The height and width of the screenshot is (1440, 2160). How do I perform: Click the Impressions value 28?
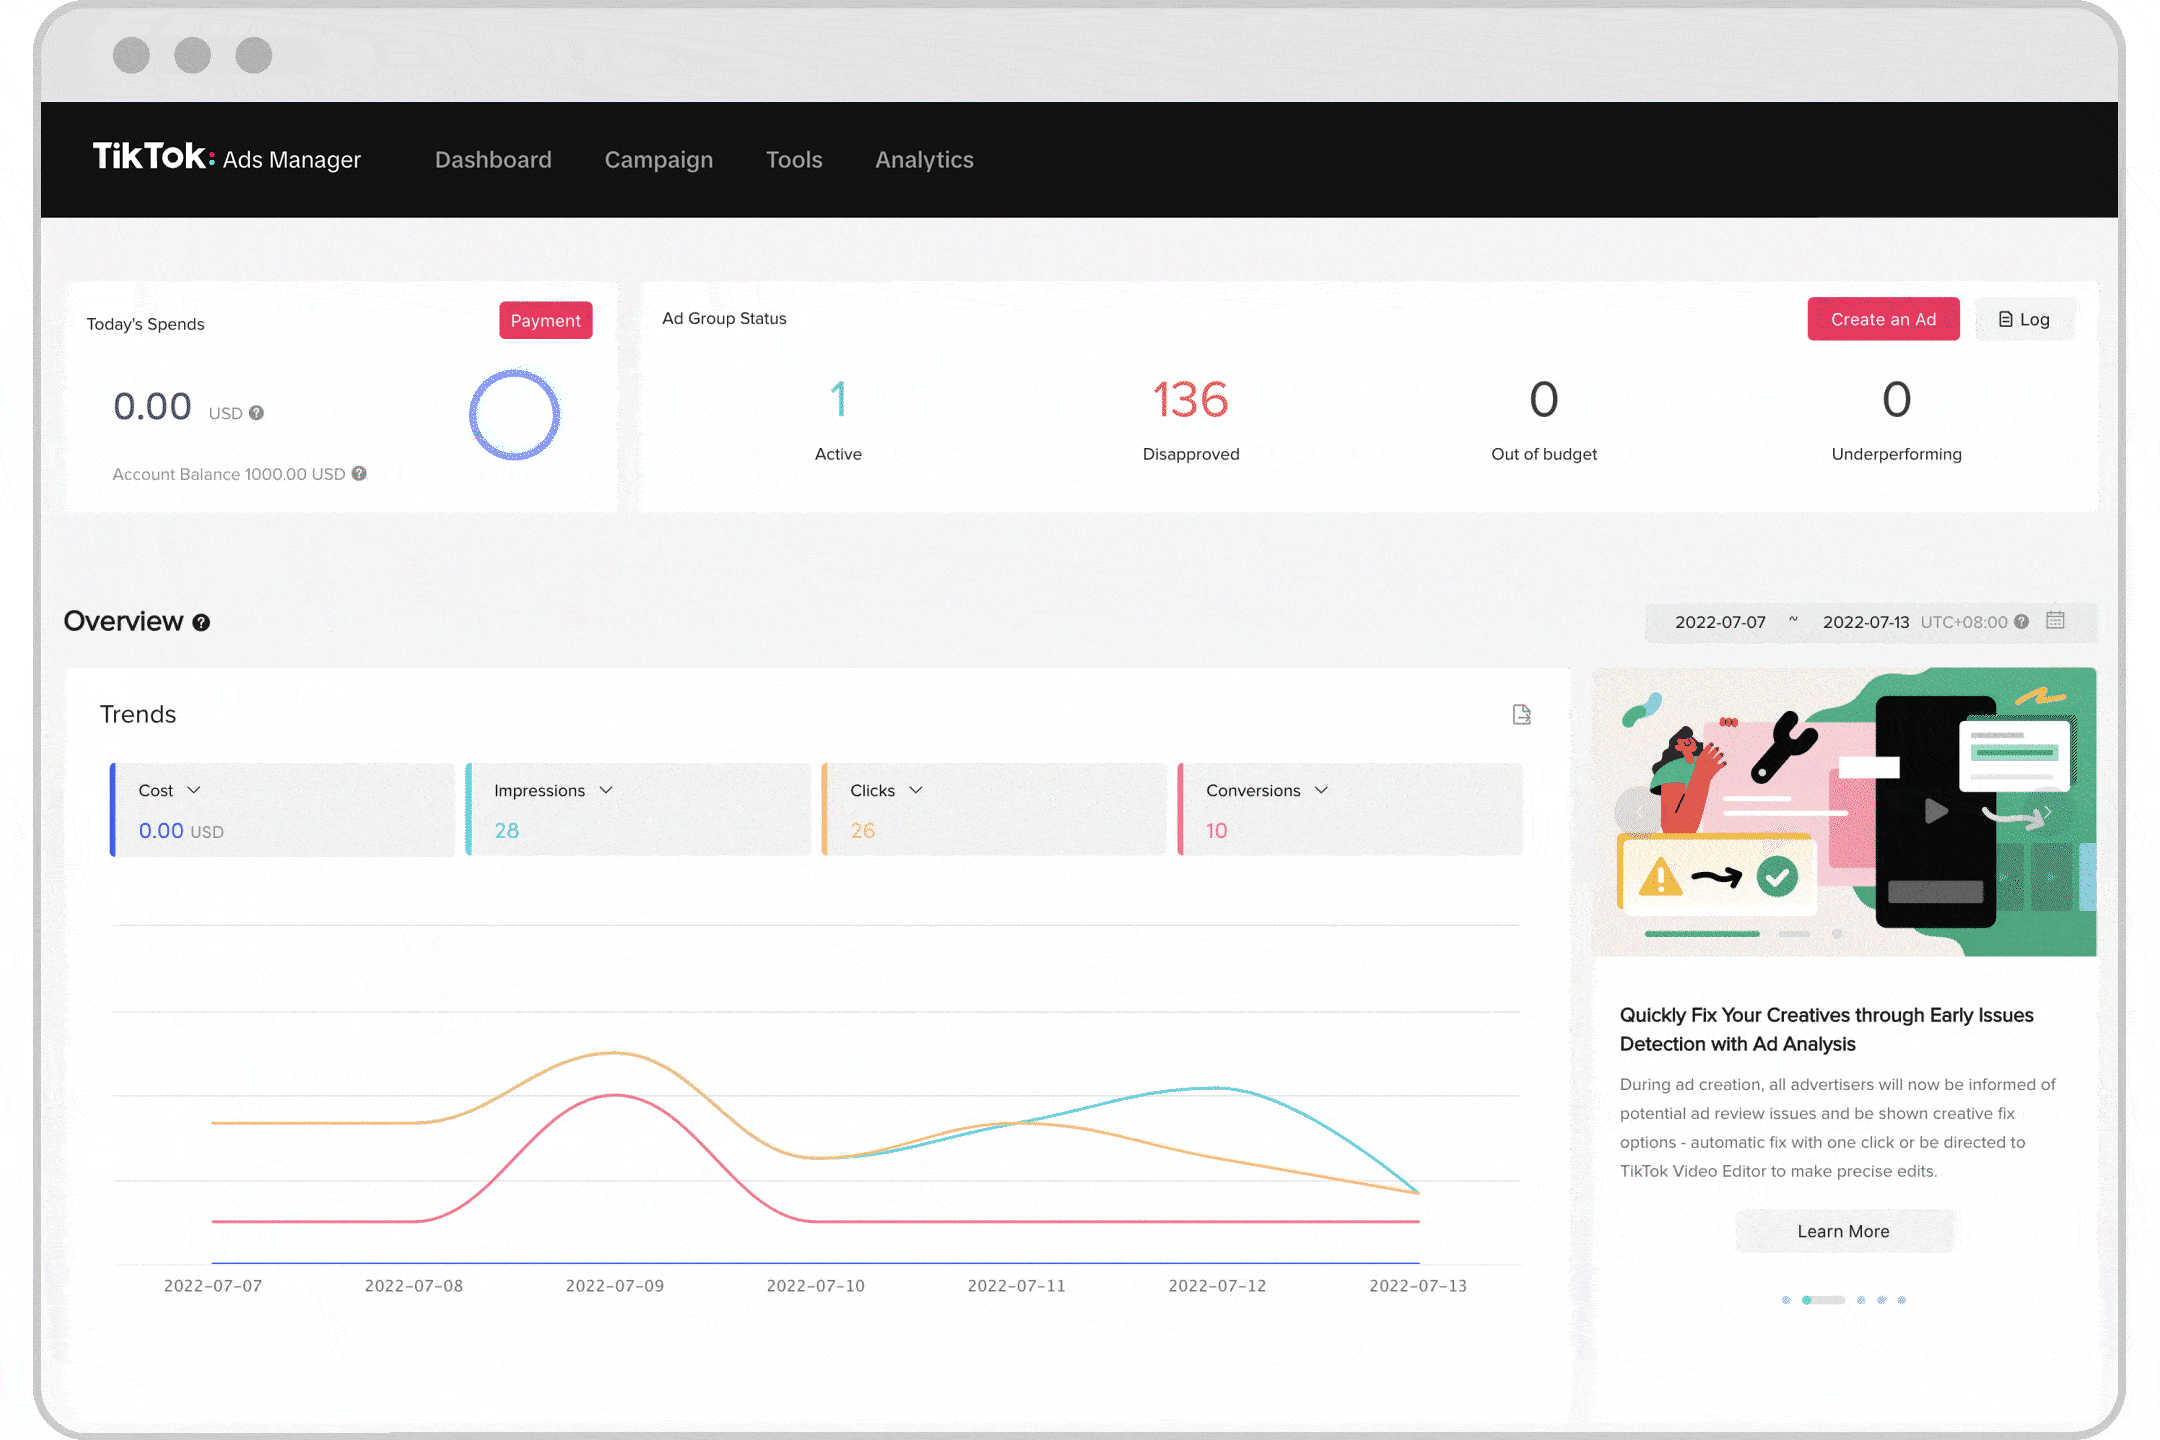pyautogui.click(x=507, y=831)
